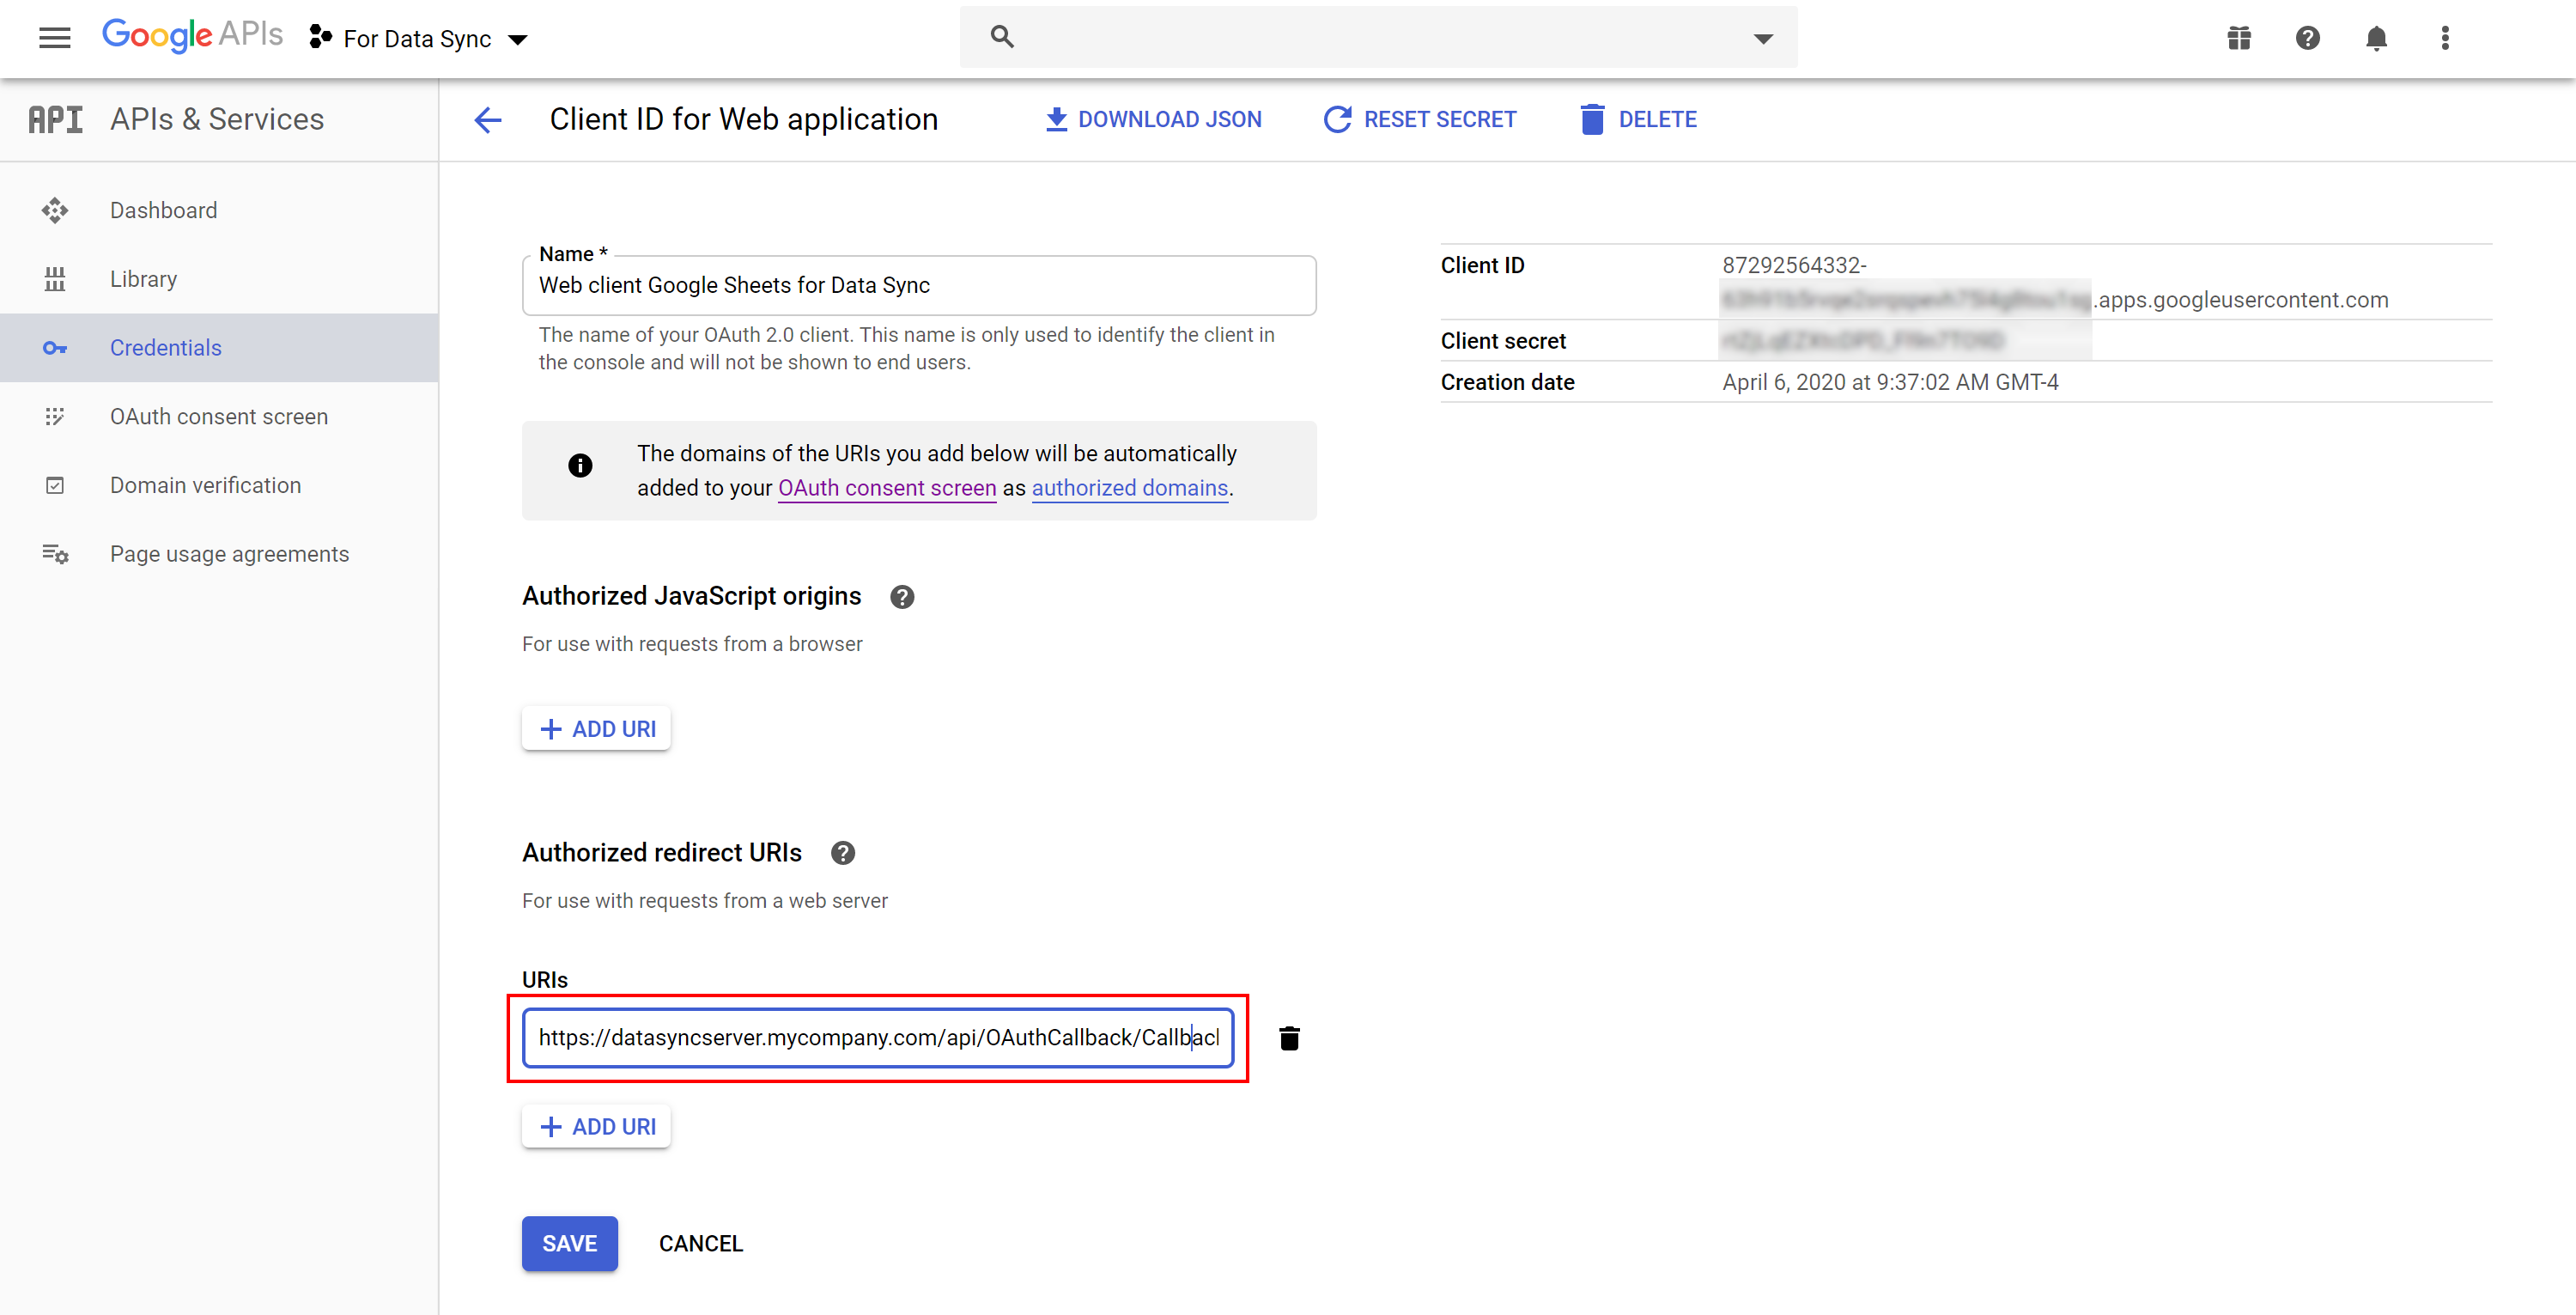Screen dimensions: 2576x1315
Task: Open OAuth consent screen sidebar item
Action: 219,416
